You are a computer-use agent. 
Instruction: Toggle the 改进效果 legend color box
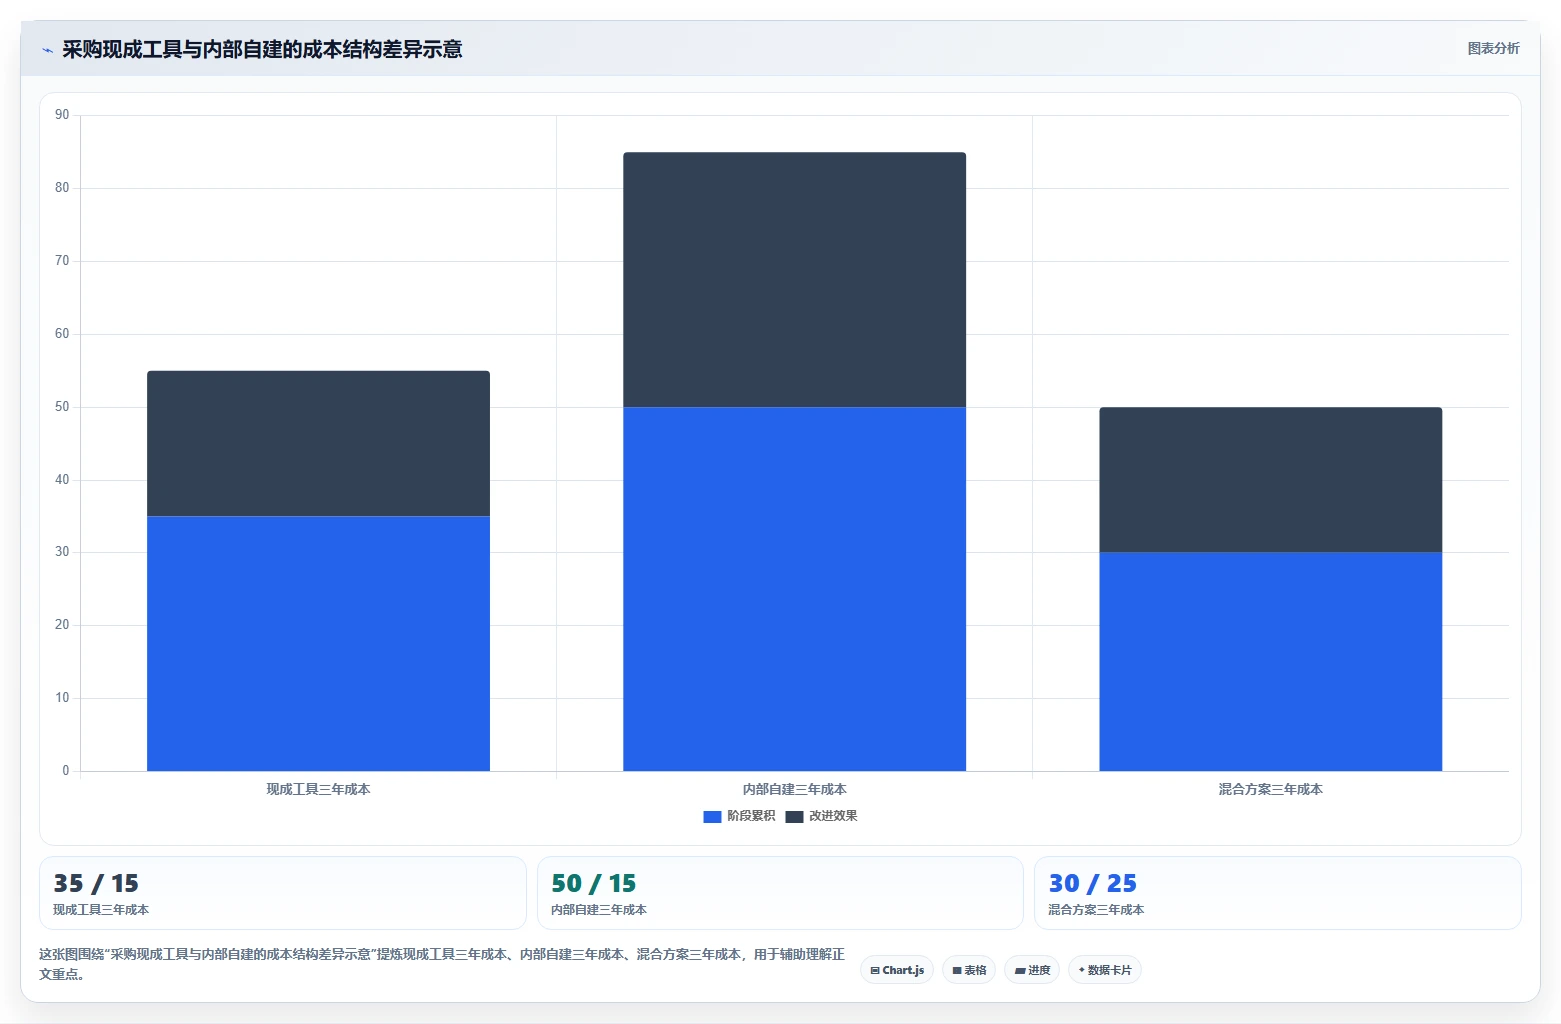pos(794,817)
